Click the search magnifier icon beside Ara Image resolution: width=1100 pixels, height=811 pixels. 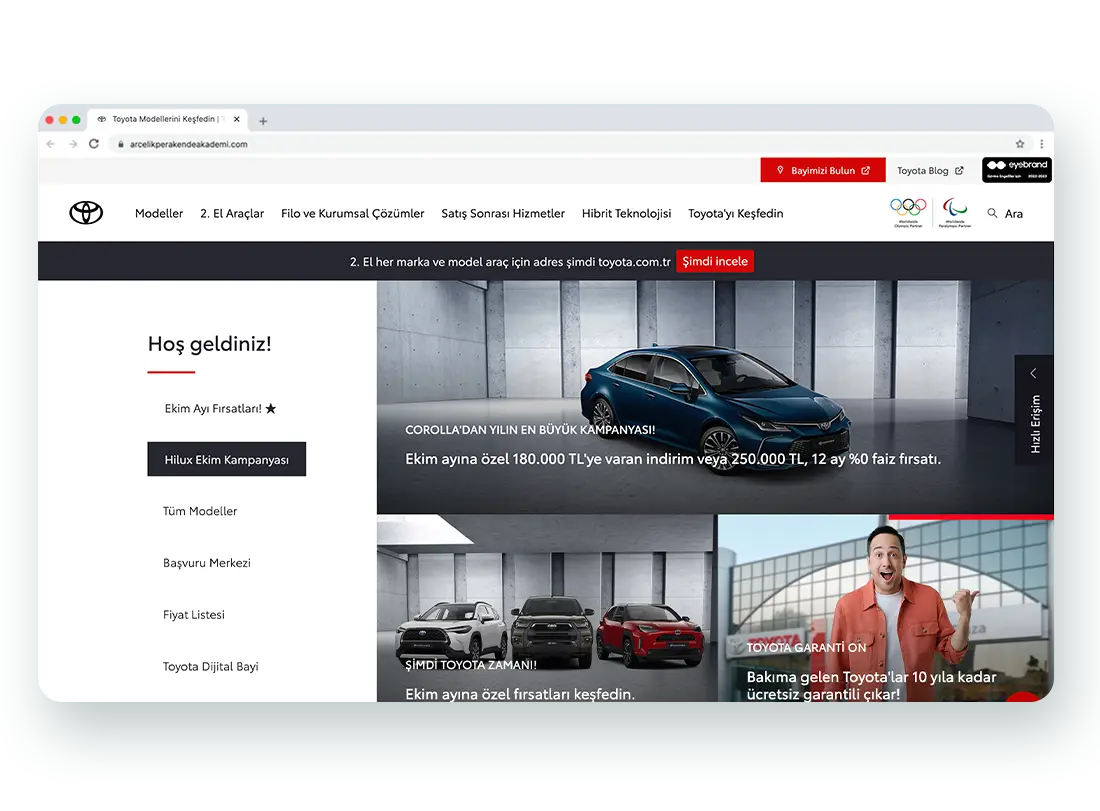click(x=992, y=213)
